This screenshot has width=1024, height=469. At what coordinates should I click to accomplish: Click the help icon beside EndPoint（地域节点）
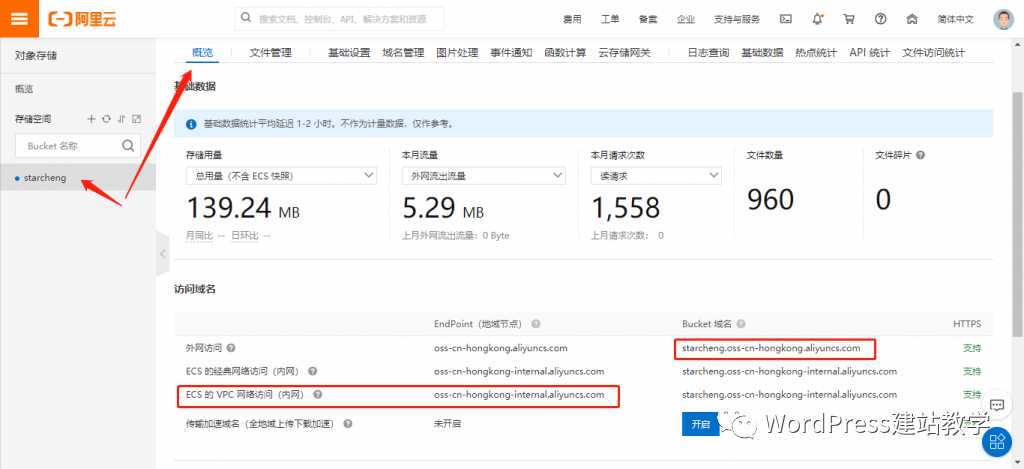point(536,324)
